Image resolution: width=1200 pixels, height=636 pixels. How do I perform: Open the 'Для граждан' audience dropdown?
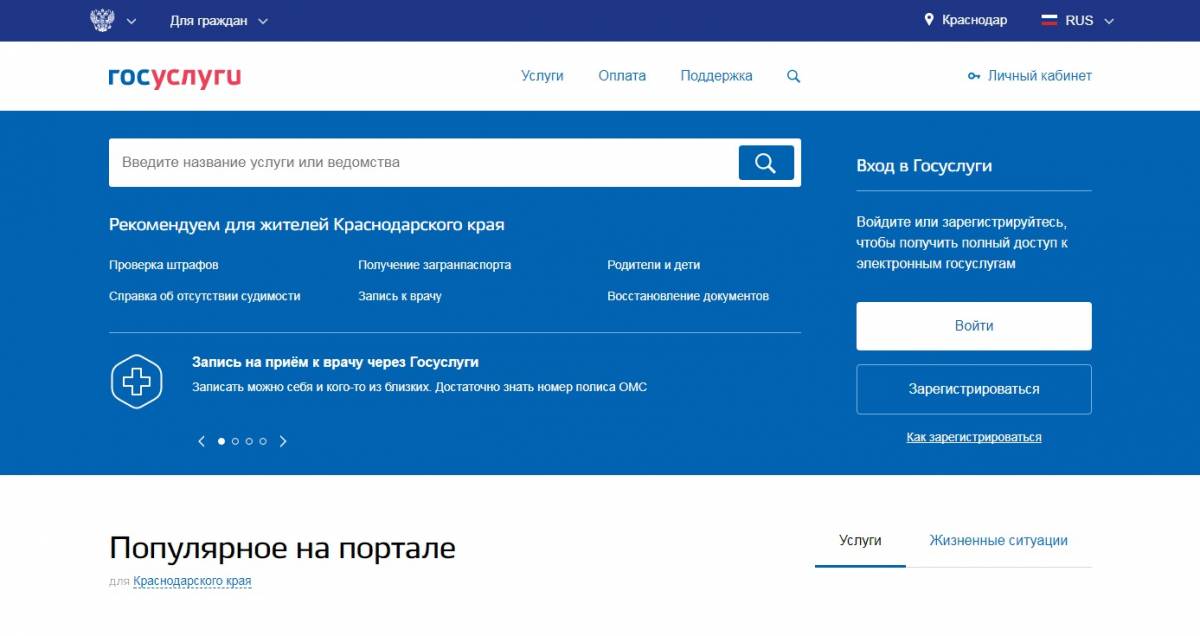click(219, 21)
